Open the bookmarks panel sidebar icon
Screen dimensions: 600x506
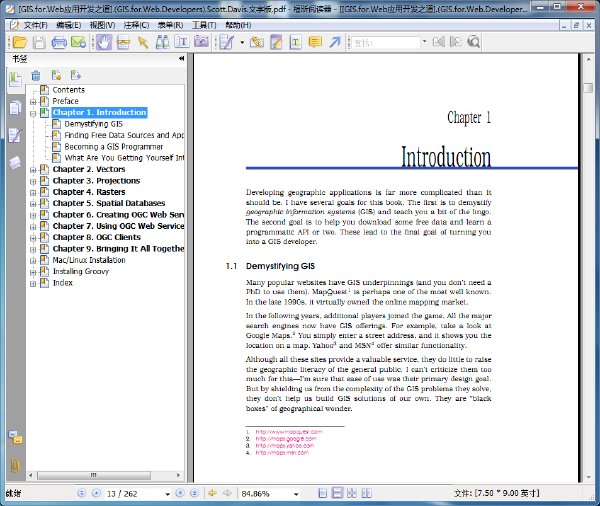15,79
